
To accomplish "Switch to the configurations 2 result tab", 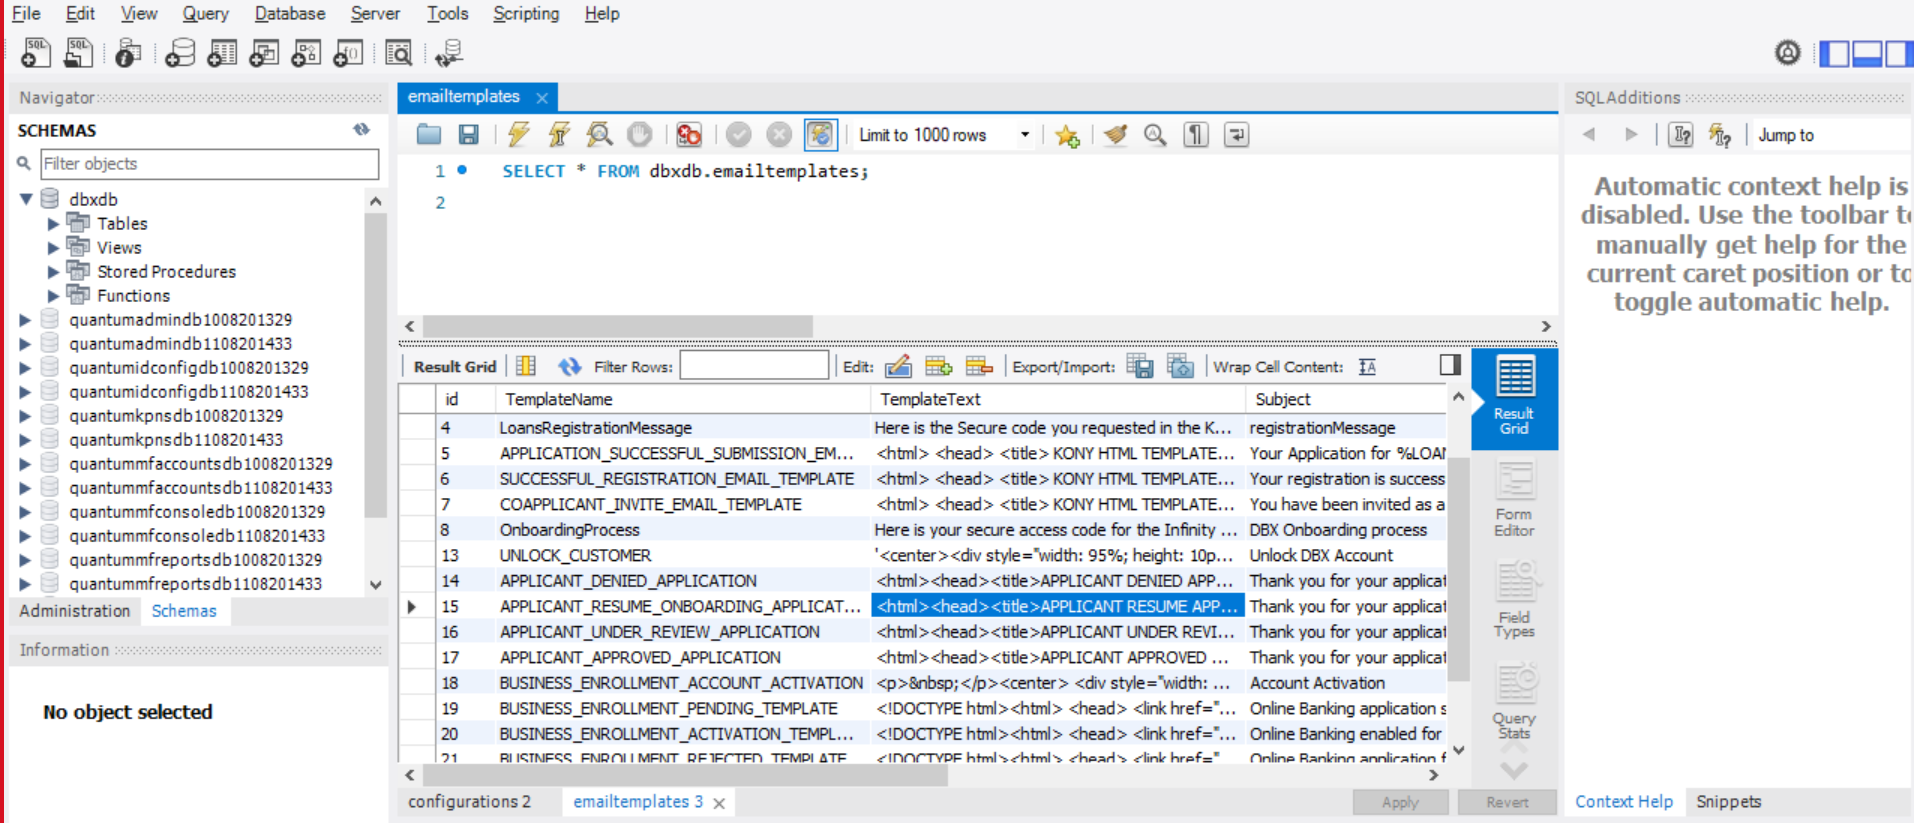I will [x=469, y=802].
